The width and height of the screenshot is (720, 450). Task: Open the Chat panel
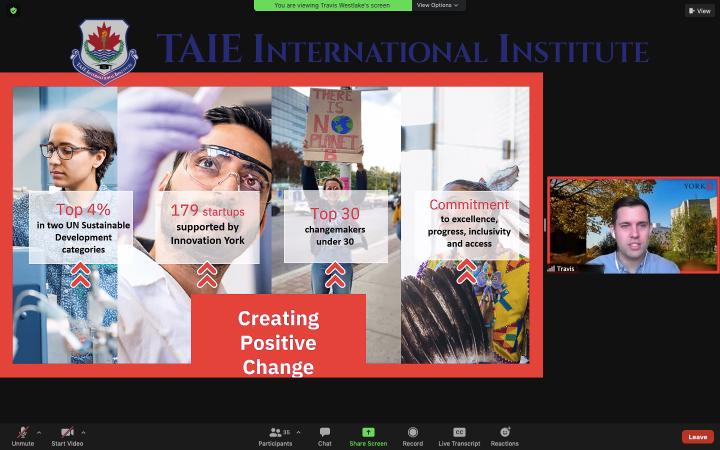(x=325, y=435)
